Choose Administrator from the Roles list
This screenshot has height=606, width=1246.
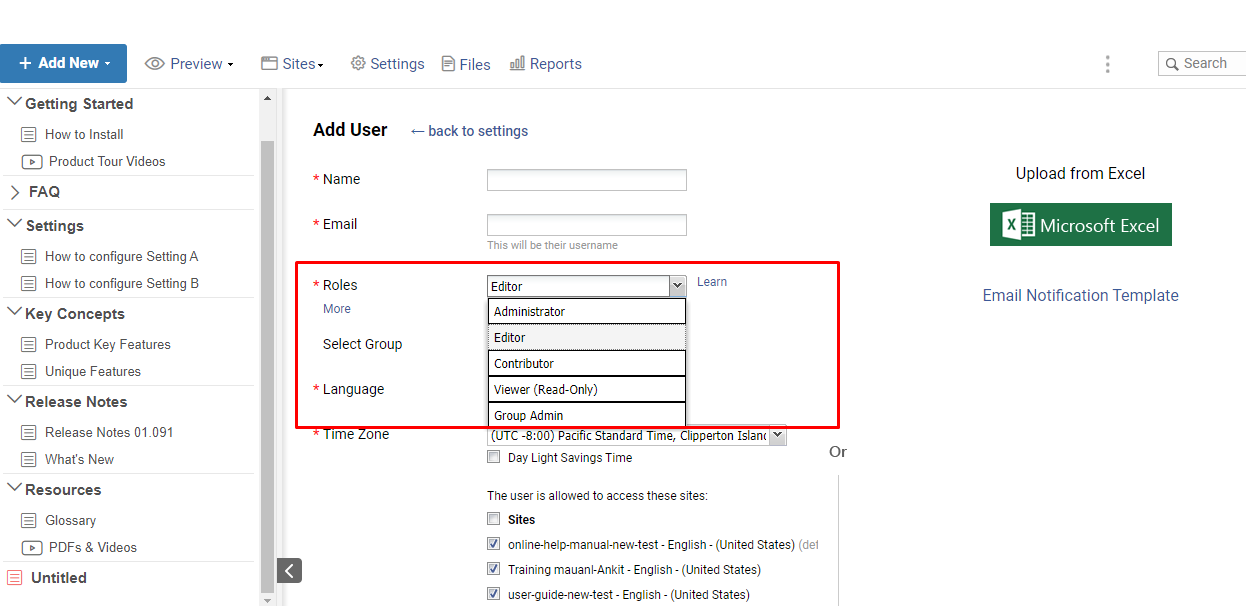[587, 311]
